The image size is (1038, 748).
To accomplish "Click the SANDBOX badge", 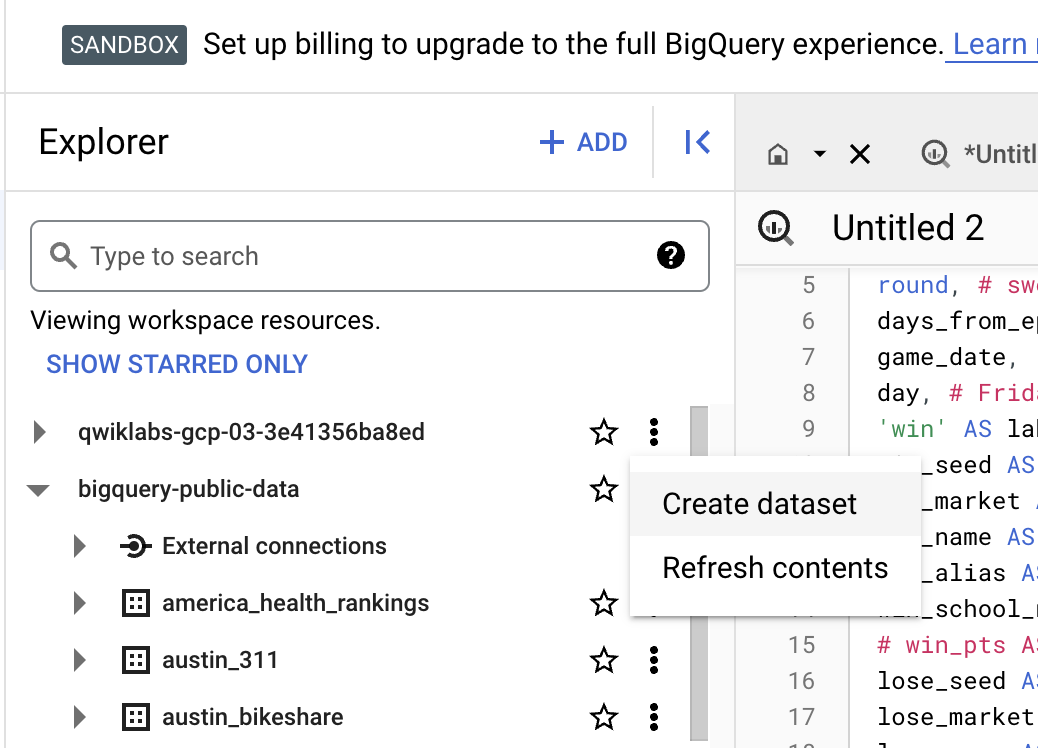I will [124, 45].
